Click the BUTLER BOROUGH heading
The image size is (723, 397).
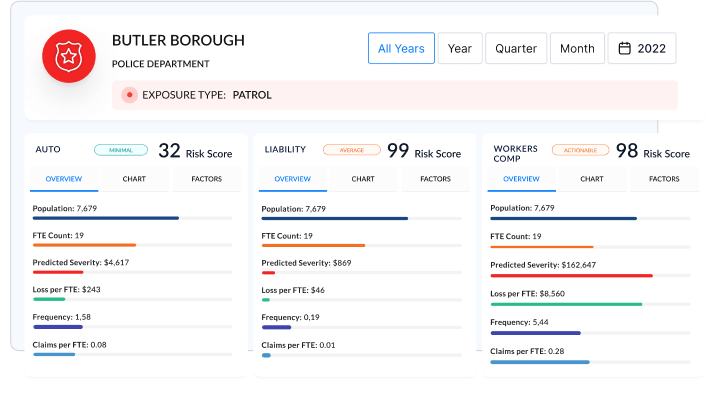178,41
